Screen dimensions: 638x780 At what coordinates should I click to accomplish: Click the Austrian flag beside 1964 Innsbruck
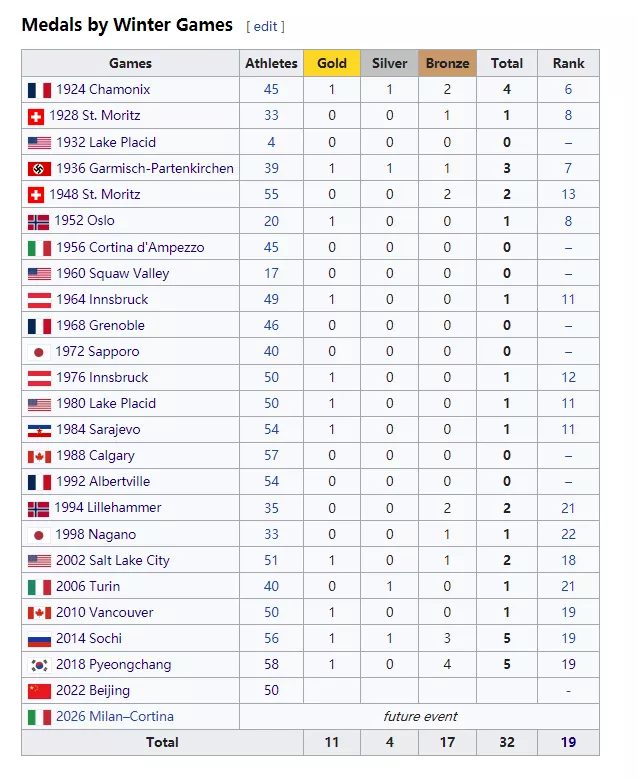coord(39,299)
